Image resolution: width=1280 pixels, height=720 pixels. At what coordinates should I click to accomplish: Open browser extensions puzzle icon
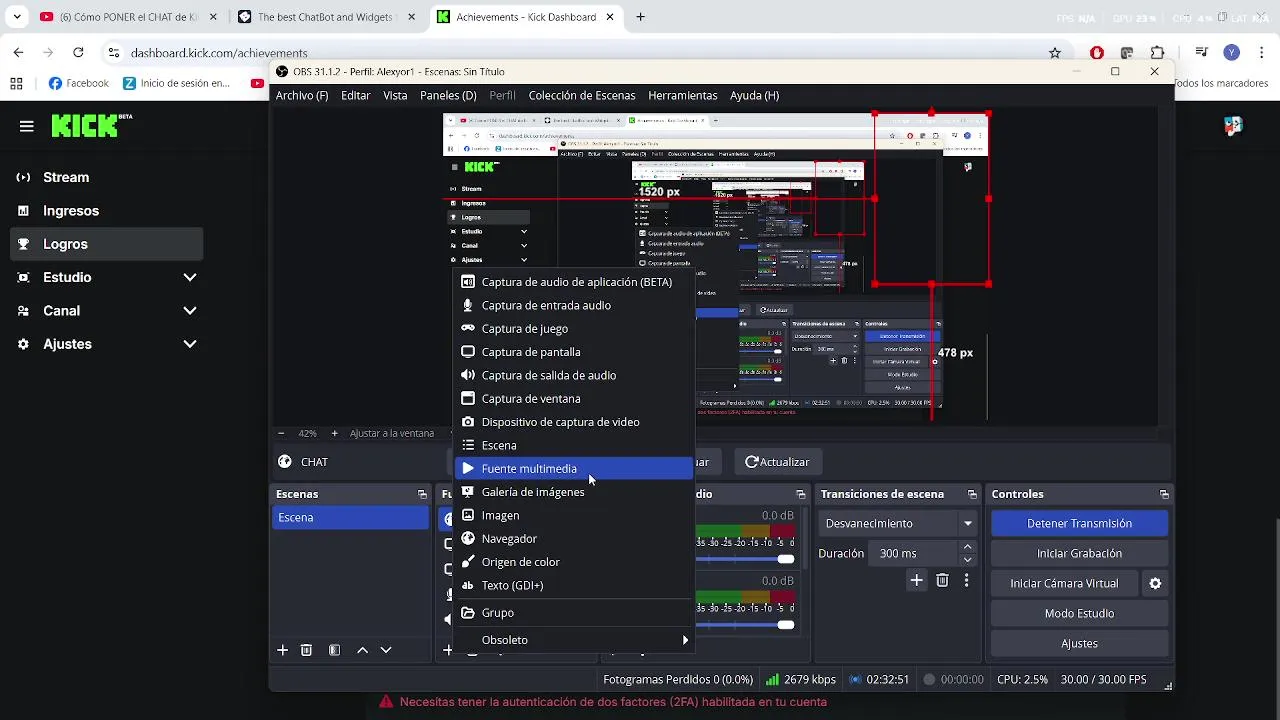click(1157, 53)
